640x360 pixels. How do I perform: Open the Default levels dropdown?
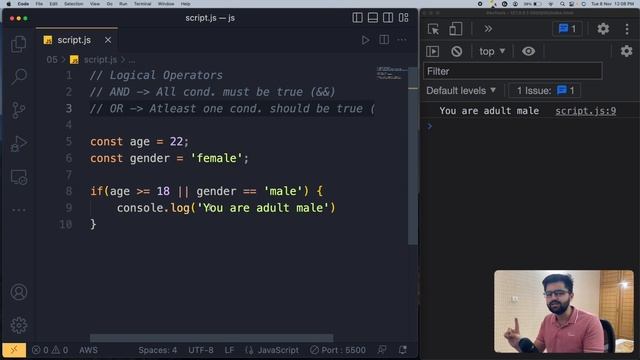coord(461,91)
